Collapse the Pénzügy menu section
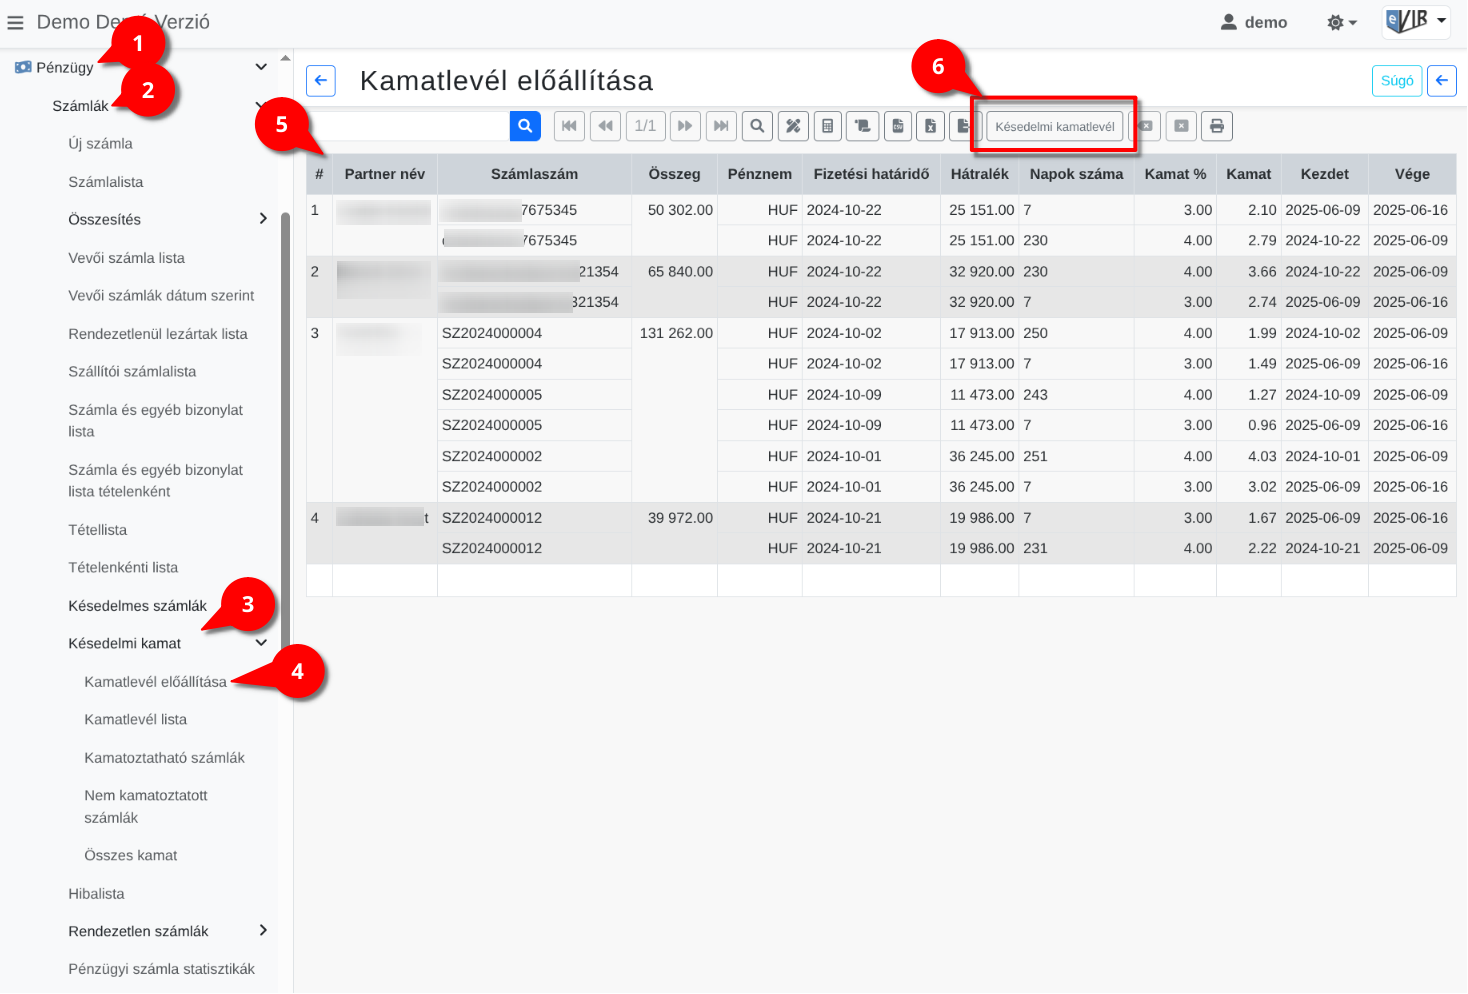 coord(261,67)
